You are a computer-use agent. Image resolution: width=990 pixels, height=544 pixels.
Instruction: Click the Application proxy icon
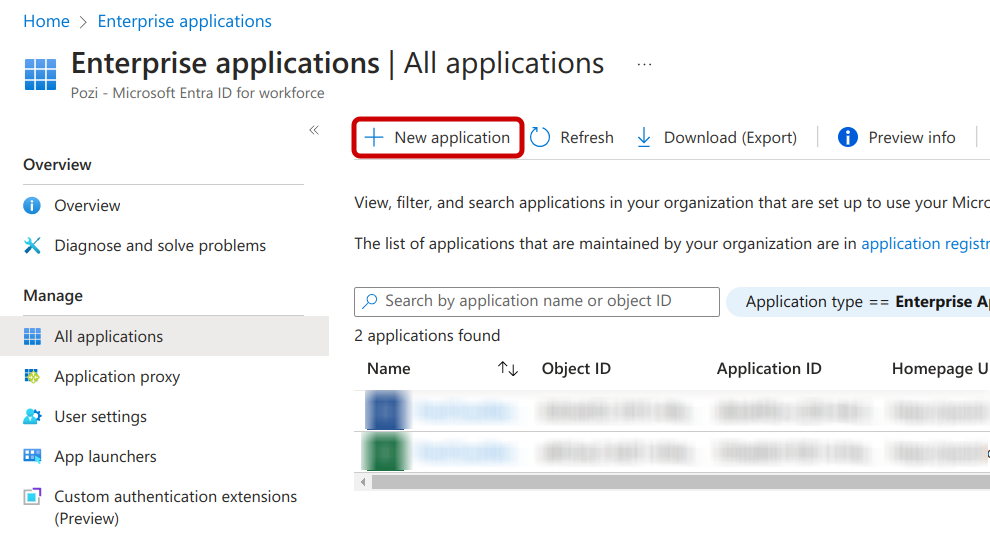pyautogui.click(x=33, y=376)
